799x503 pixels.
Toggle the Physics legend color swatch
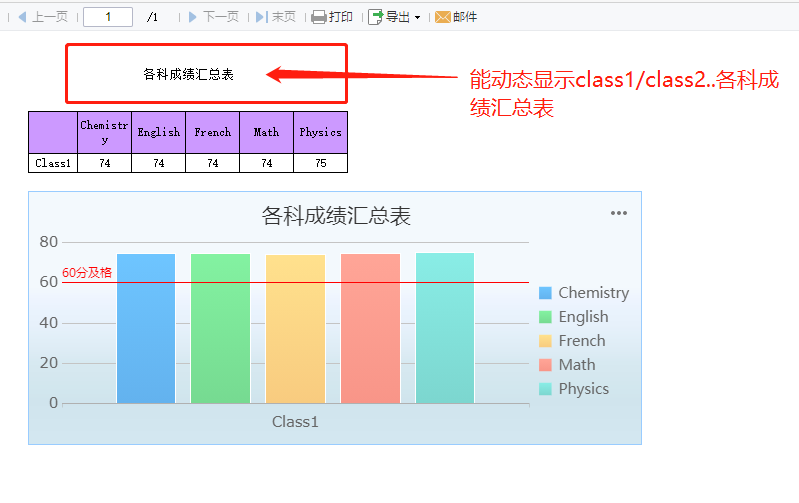point(545,388)
